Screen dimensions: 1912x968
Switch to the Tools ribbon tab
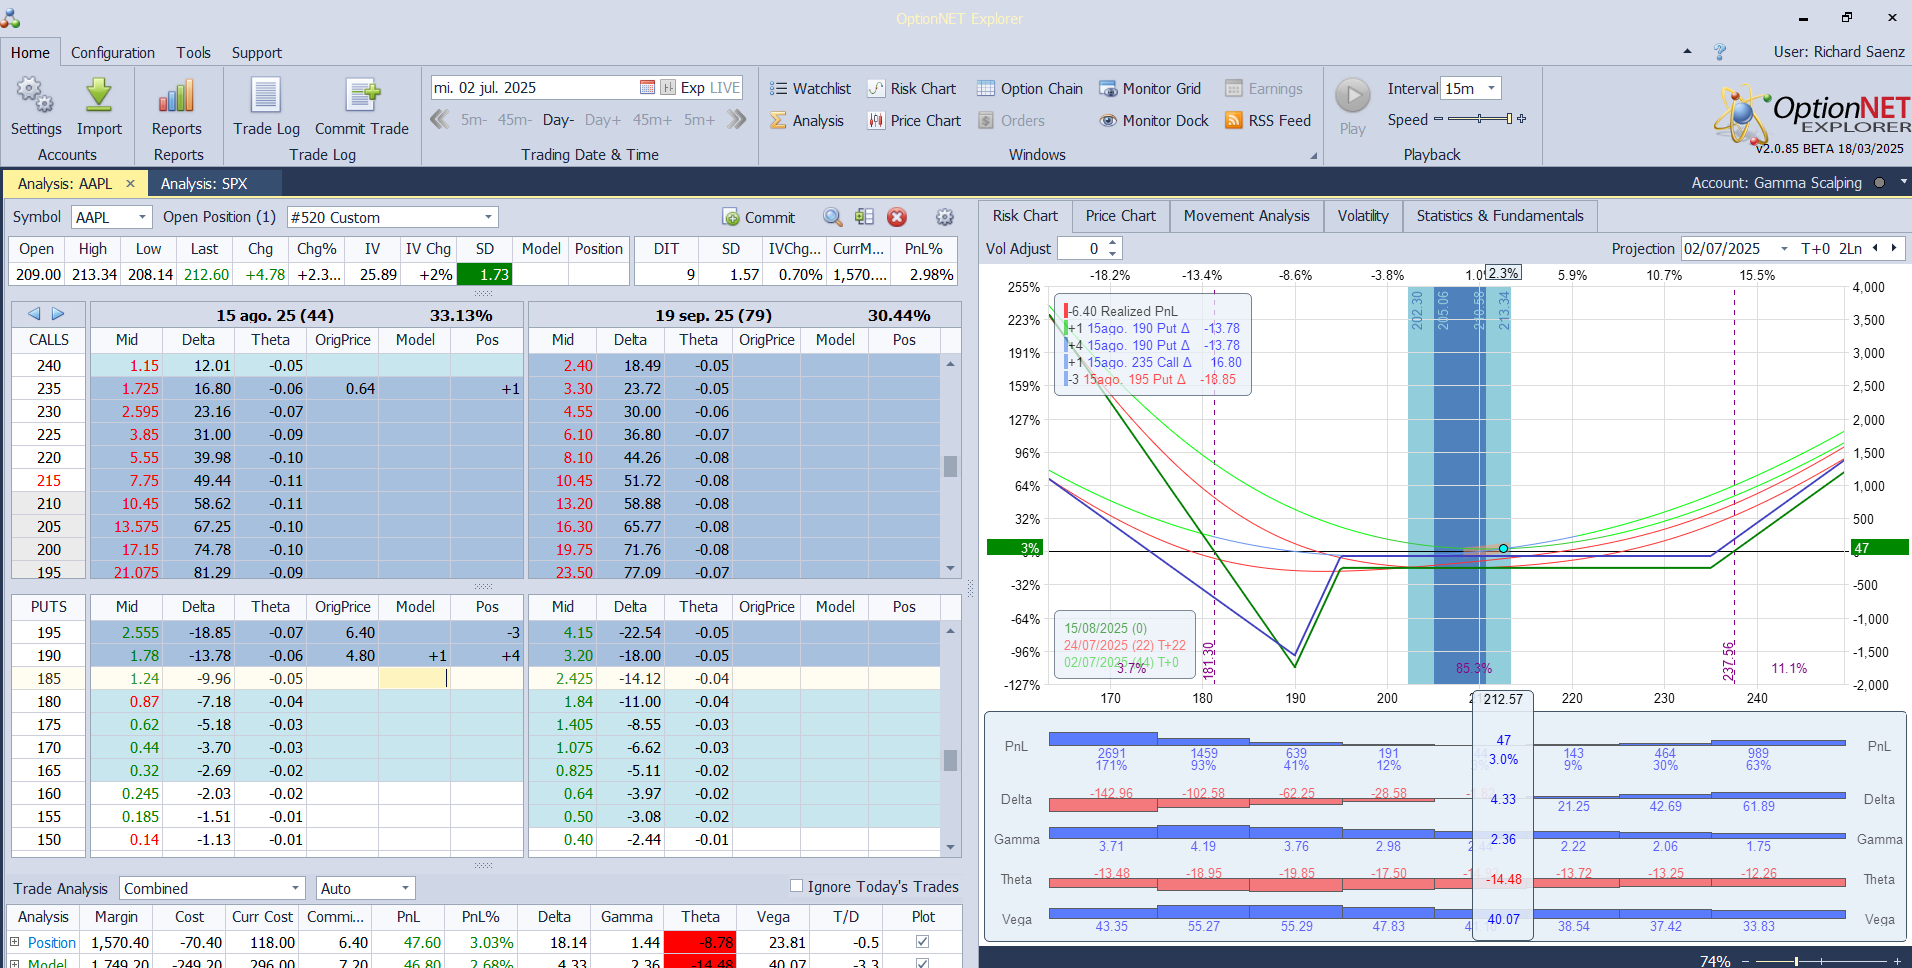coord(194,52)
